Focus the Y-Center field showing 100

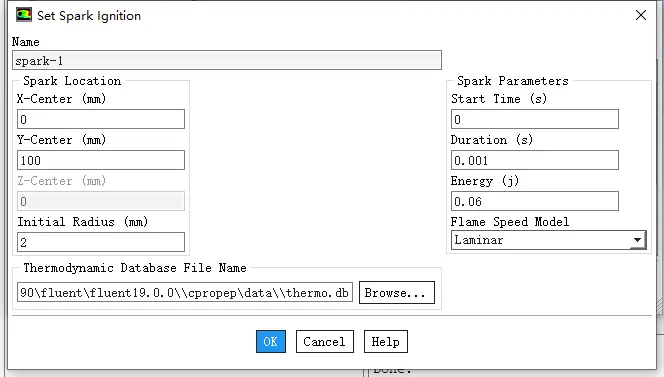click(x=101, y=160)
